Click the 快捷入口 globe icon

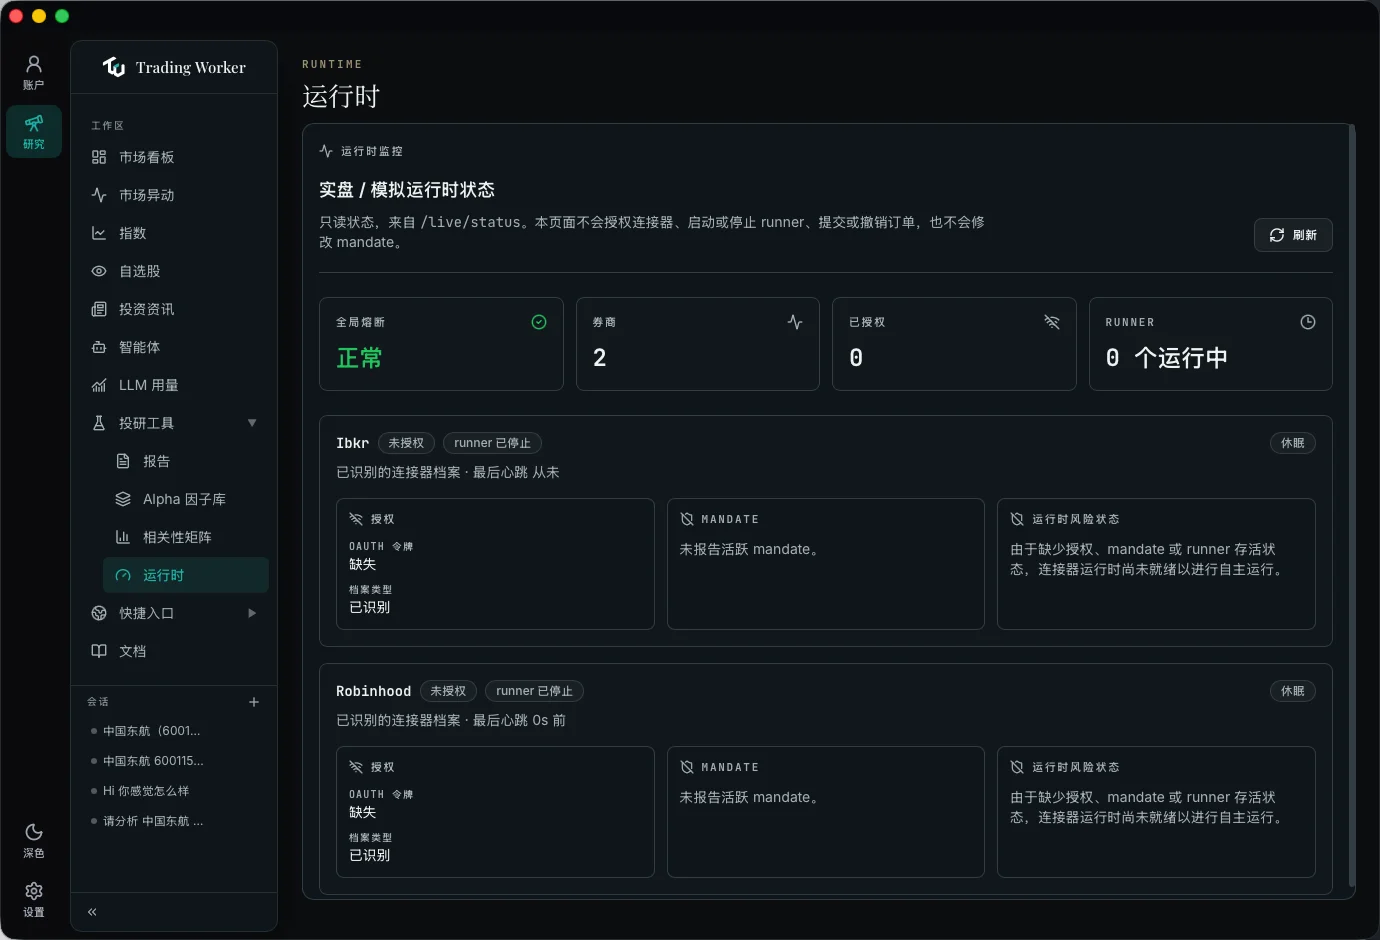[x=99, y=613]
